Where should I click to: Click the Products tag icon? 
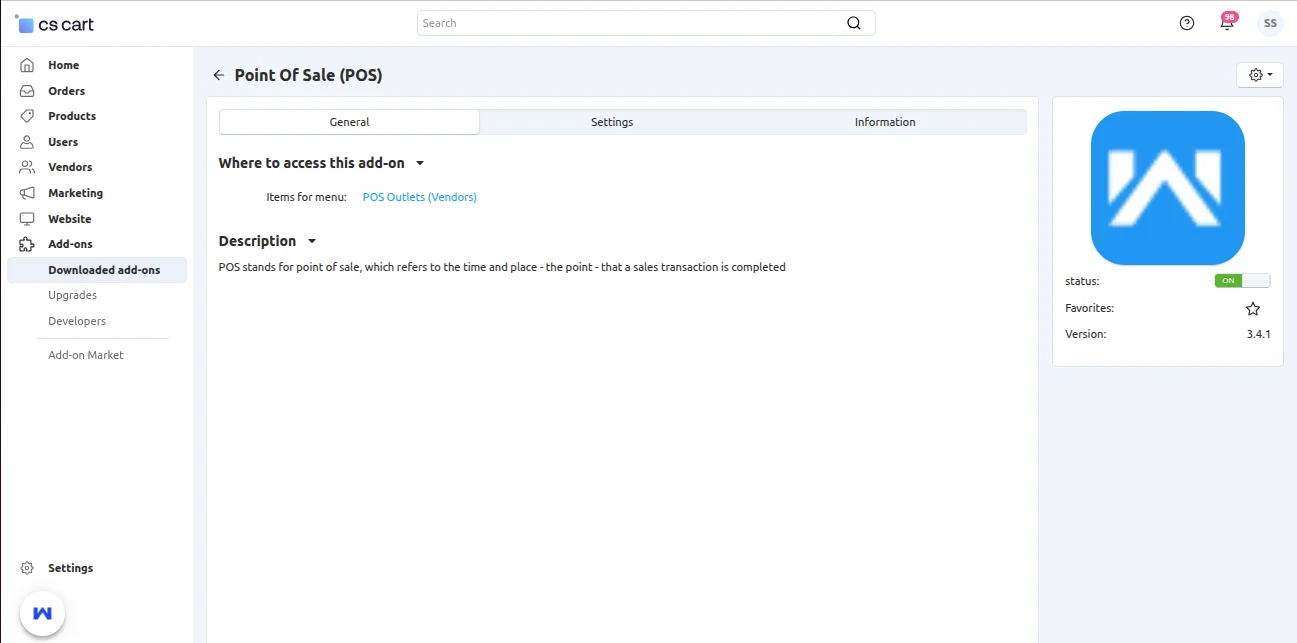pos(27,116)
